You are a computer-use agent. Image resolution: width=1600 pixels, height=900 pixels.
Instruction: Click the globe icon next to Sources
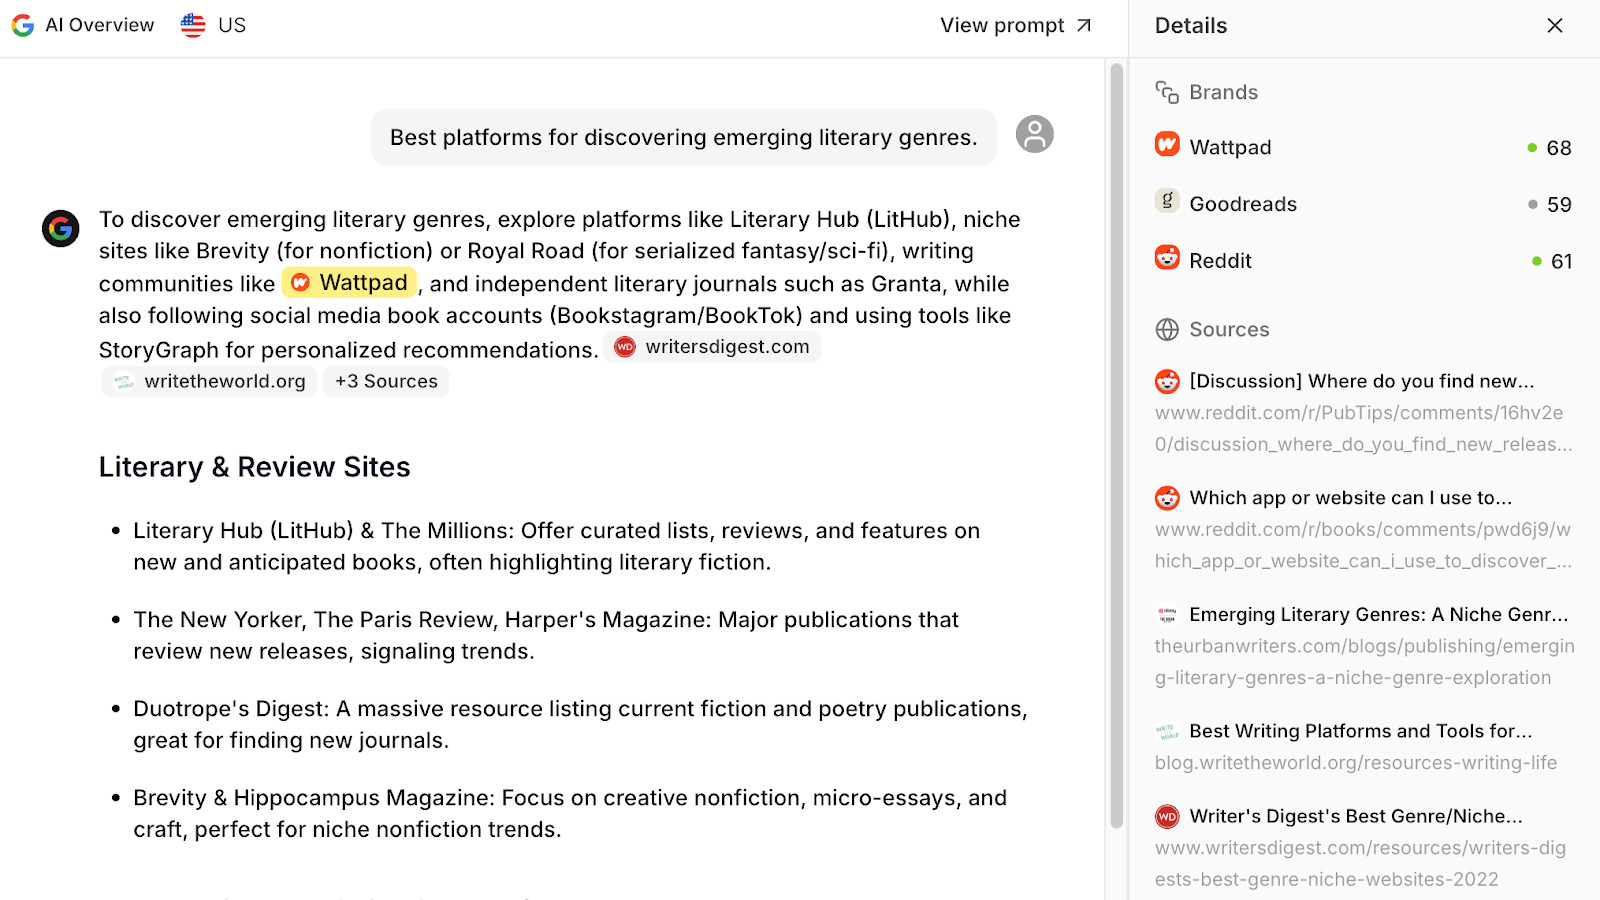tap(1167, 330)
